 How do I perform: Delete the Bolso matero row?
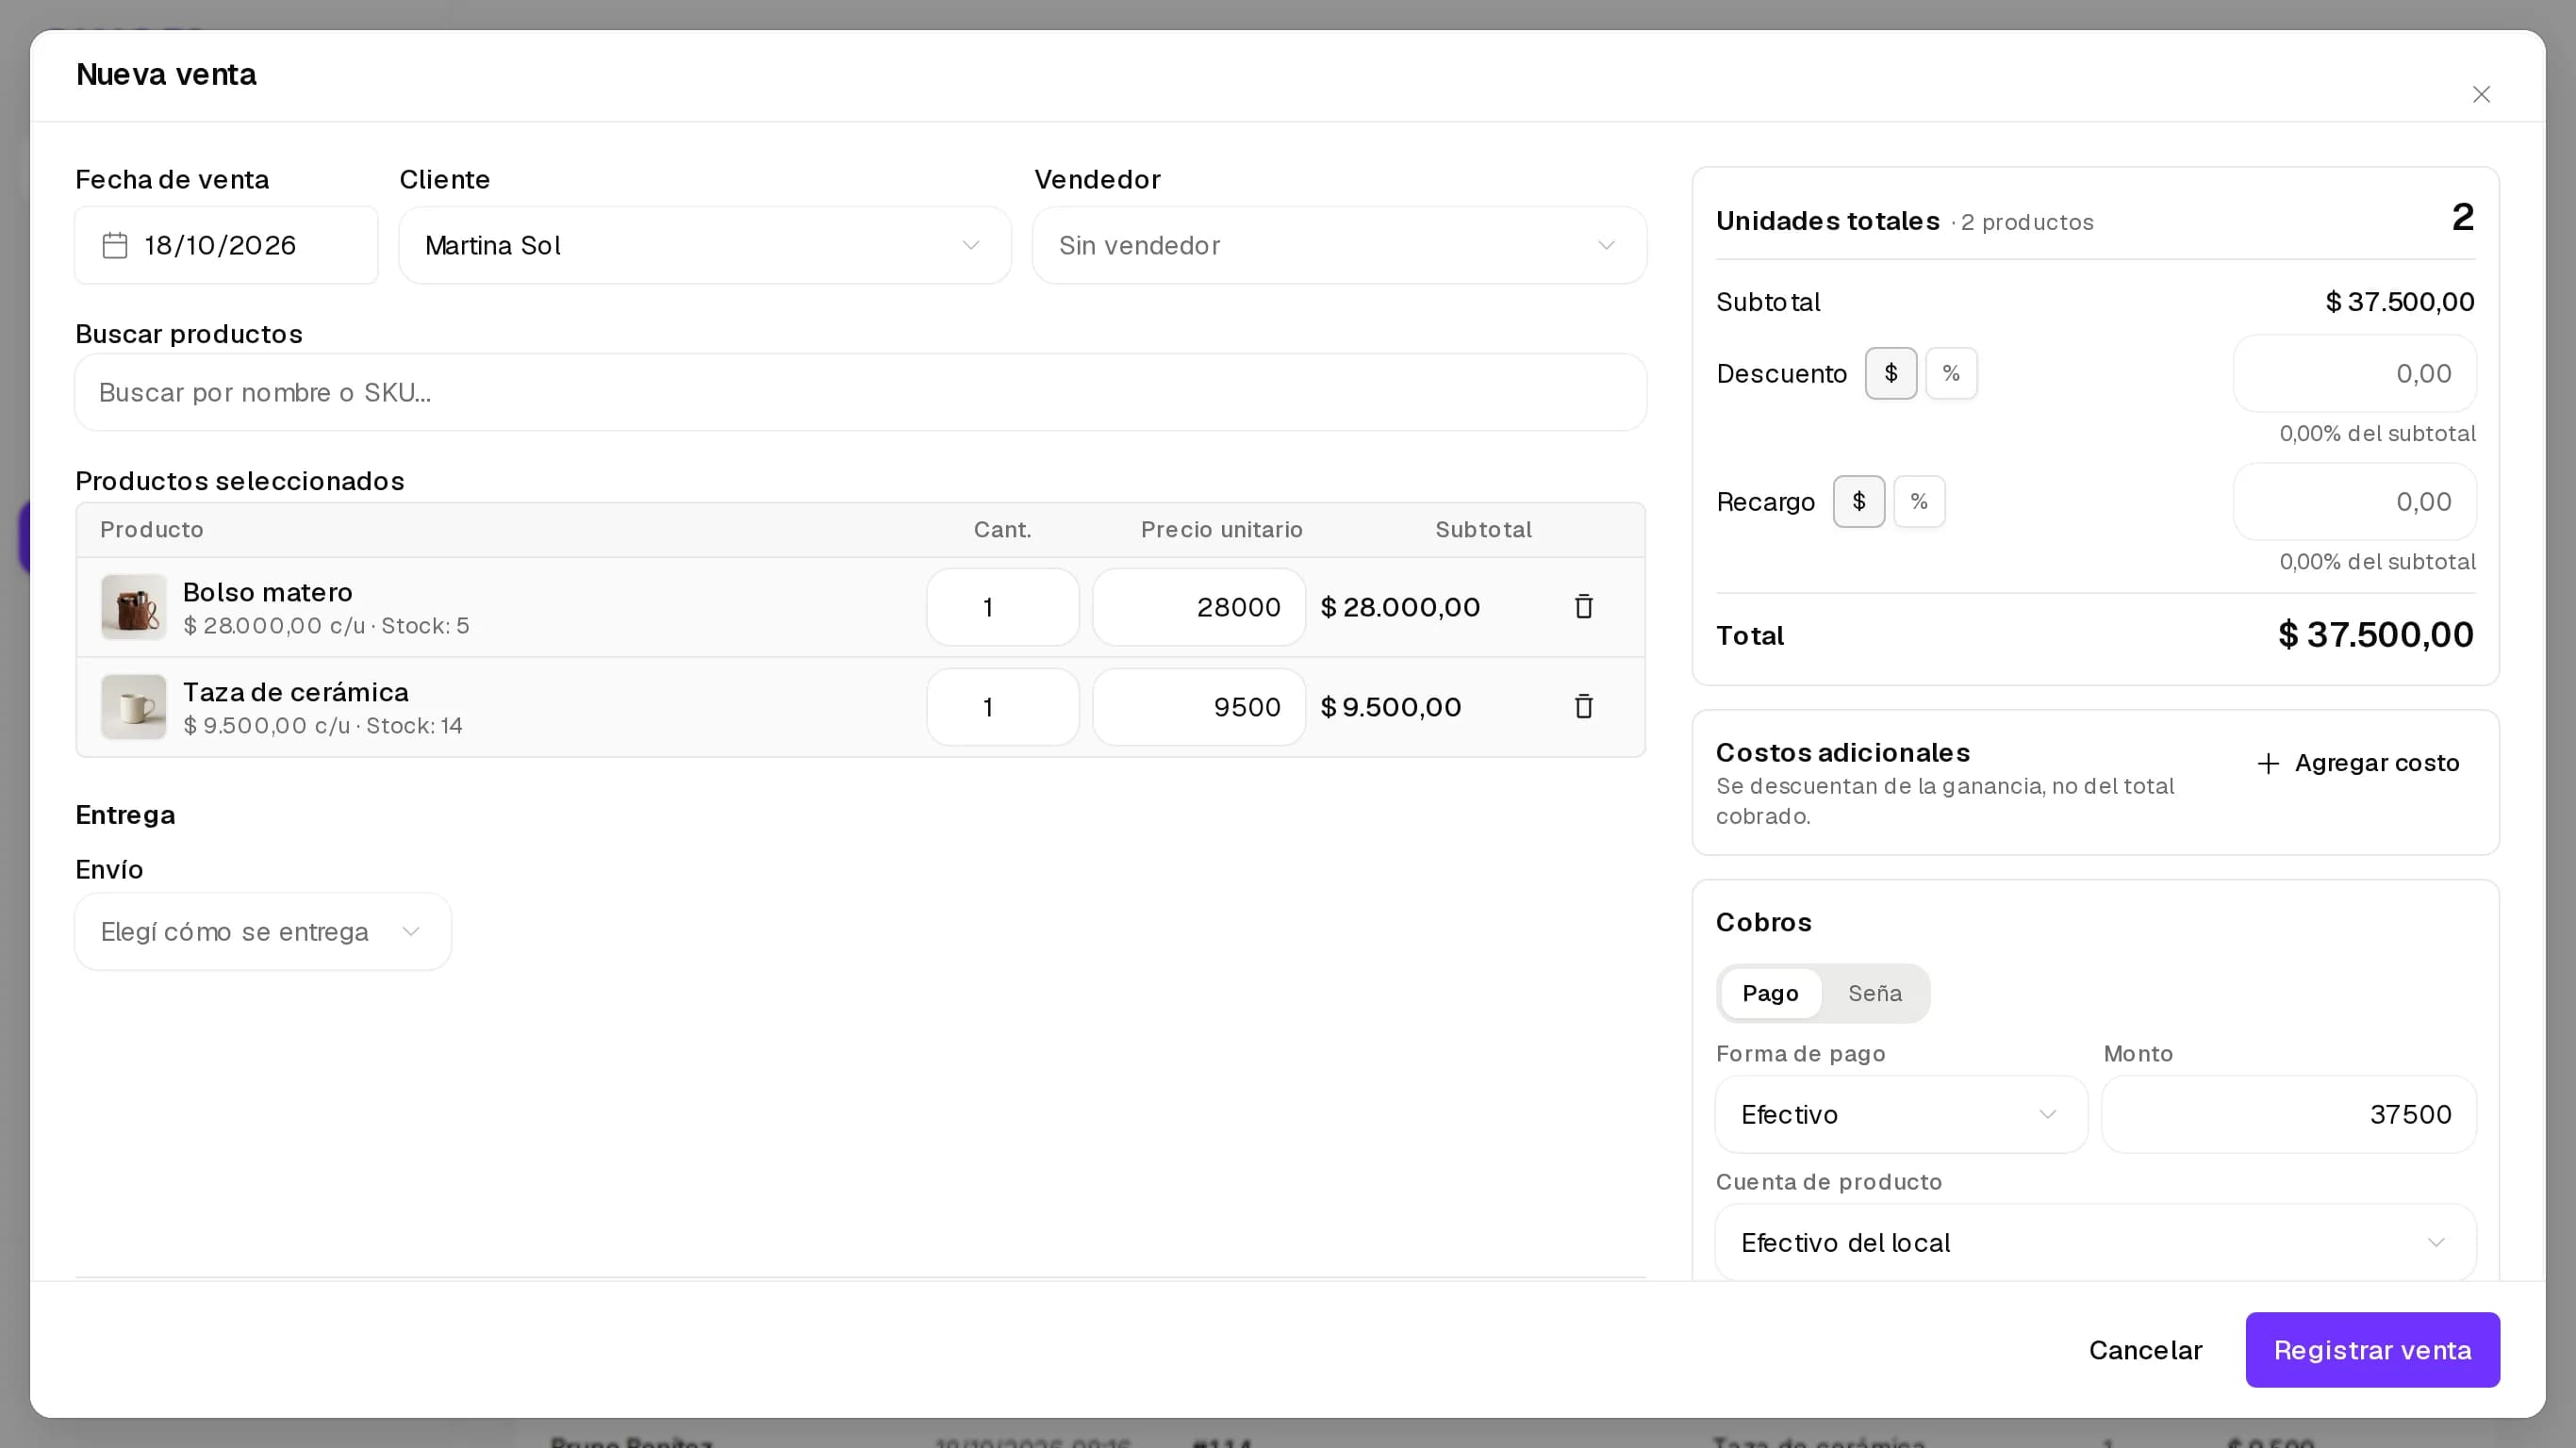click(x=1583, y=607)
